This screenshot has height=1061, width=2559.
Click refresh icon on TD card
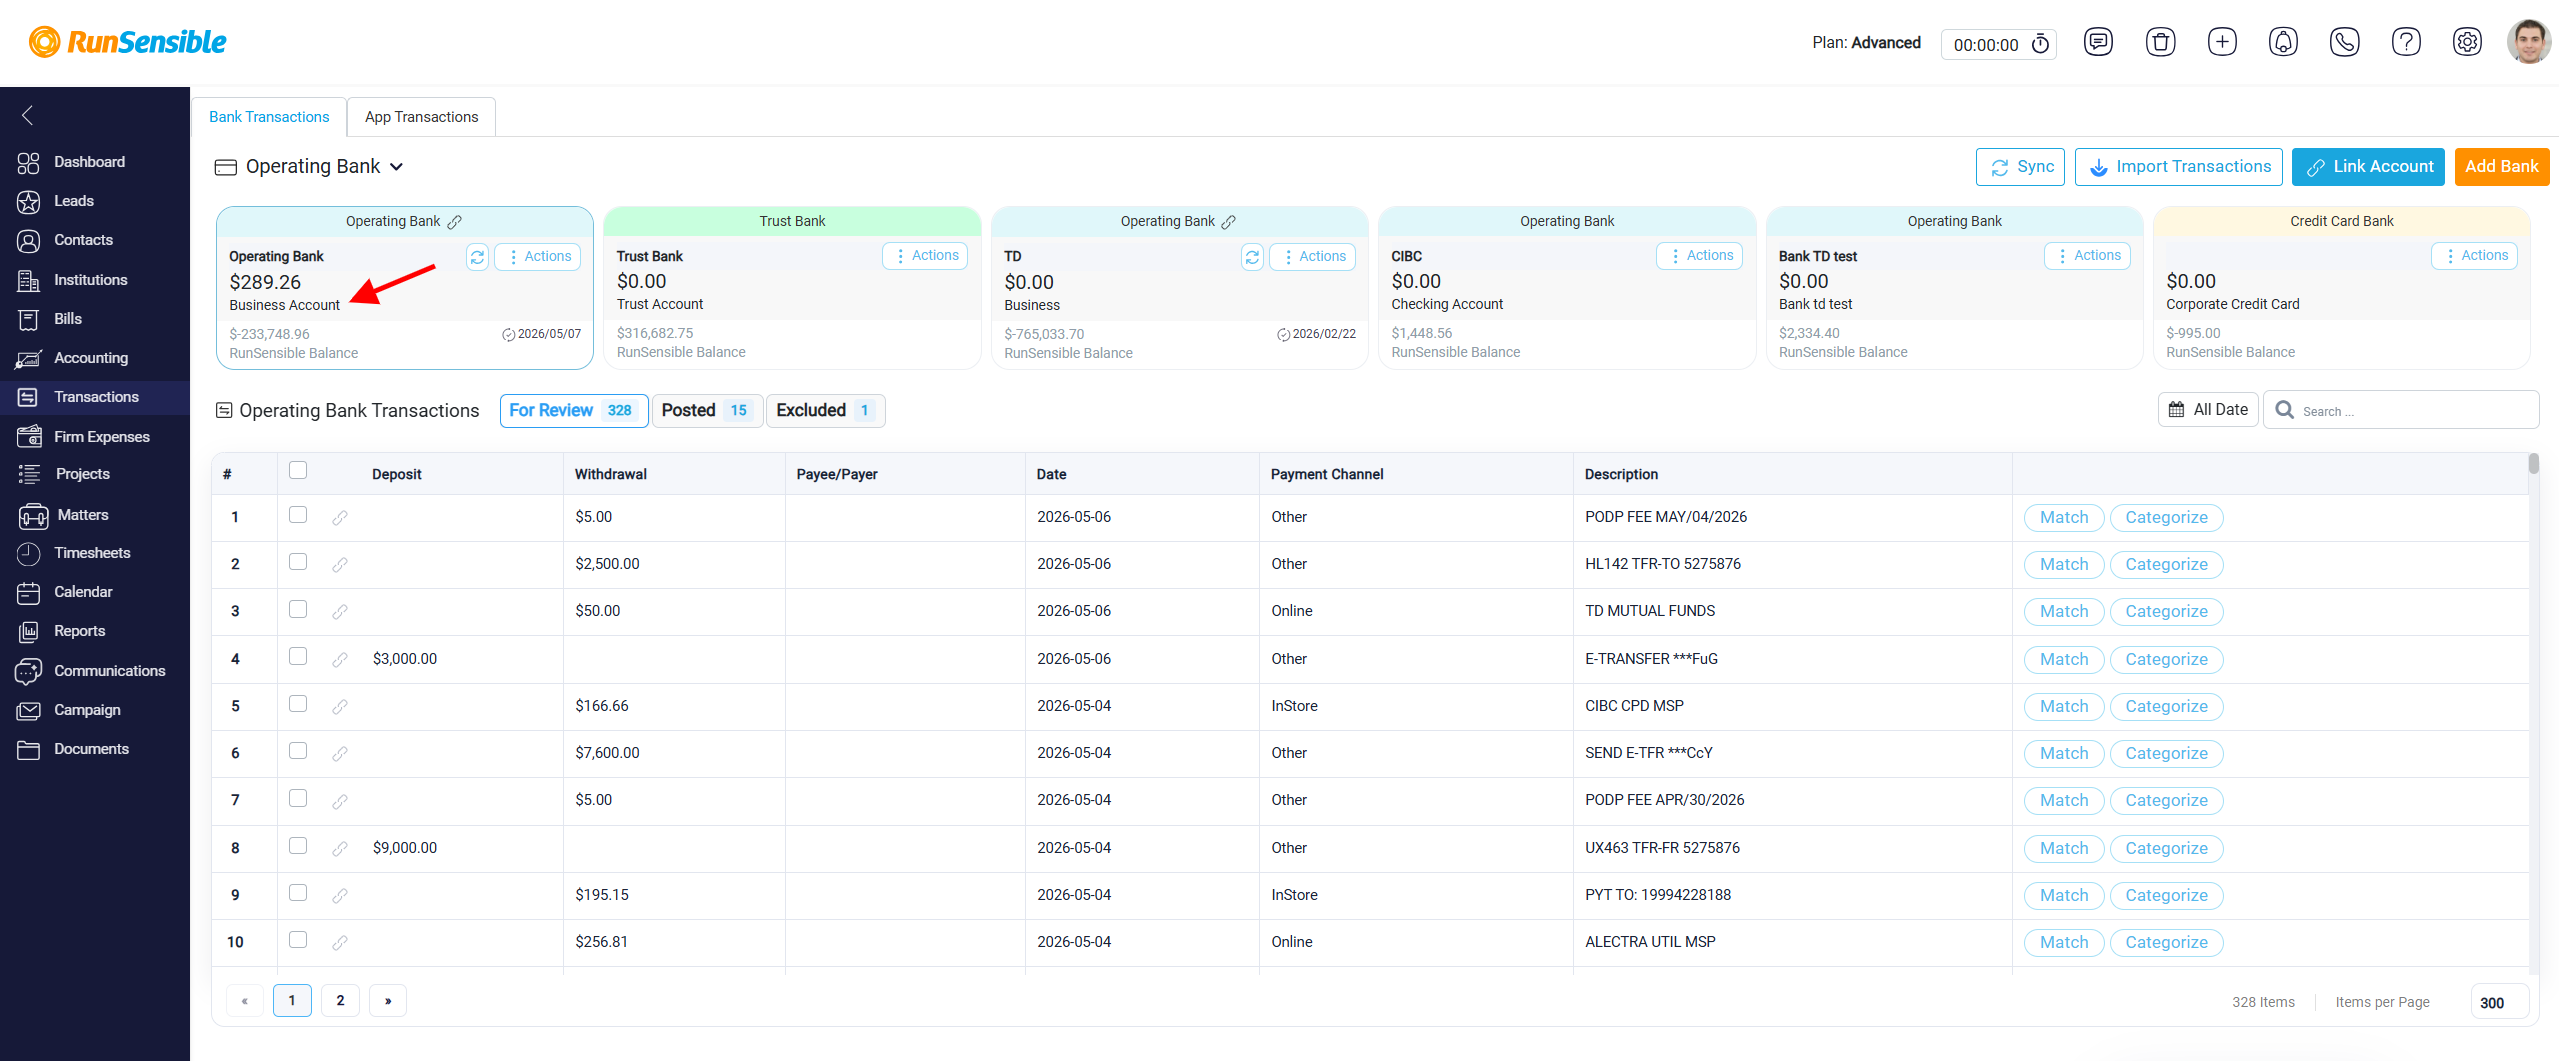[1252, 257]
